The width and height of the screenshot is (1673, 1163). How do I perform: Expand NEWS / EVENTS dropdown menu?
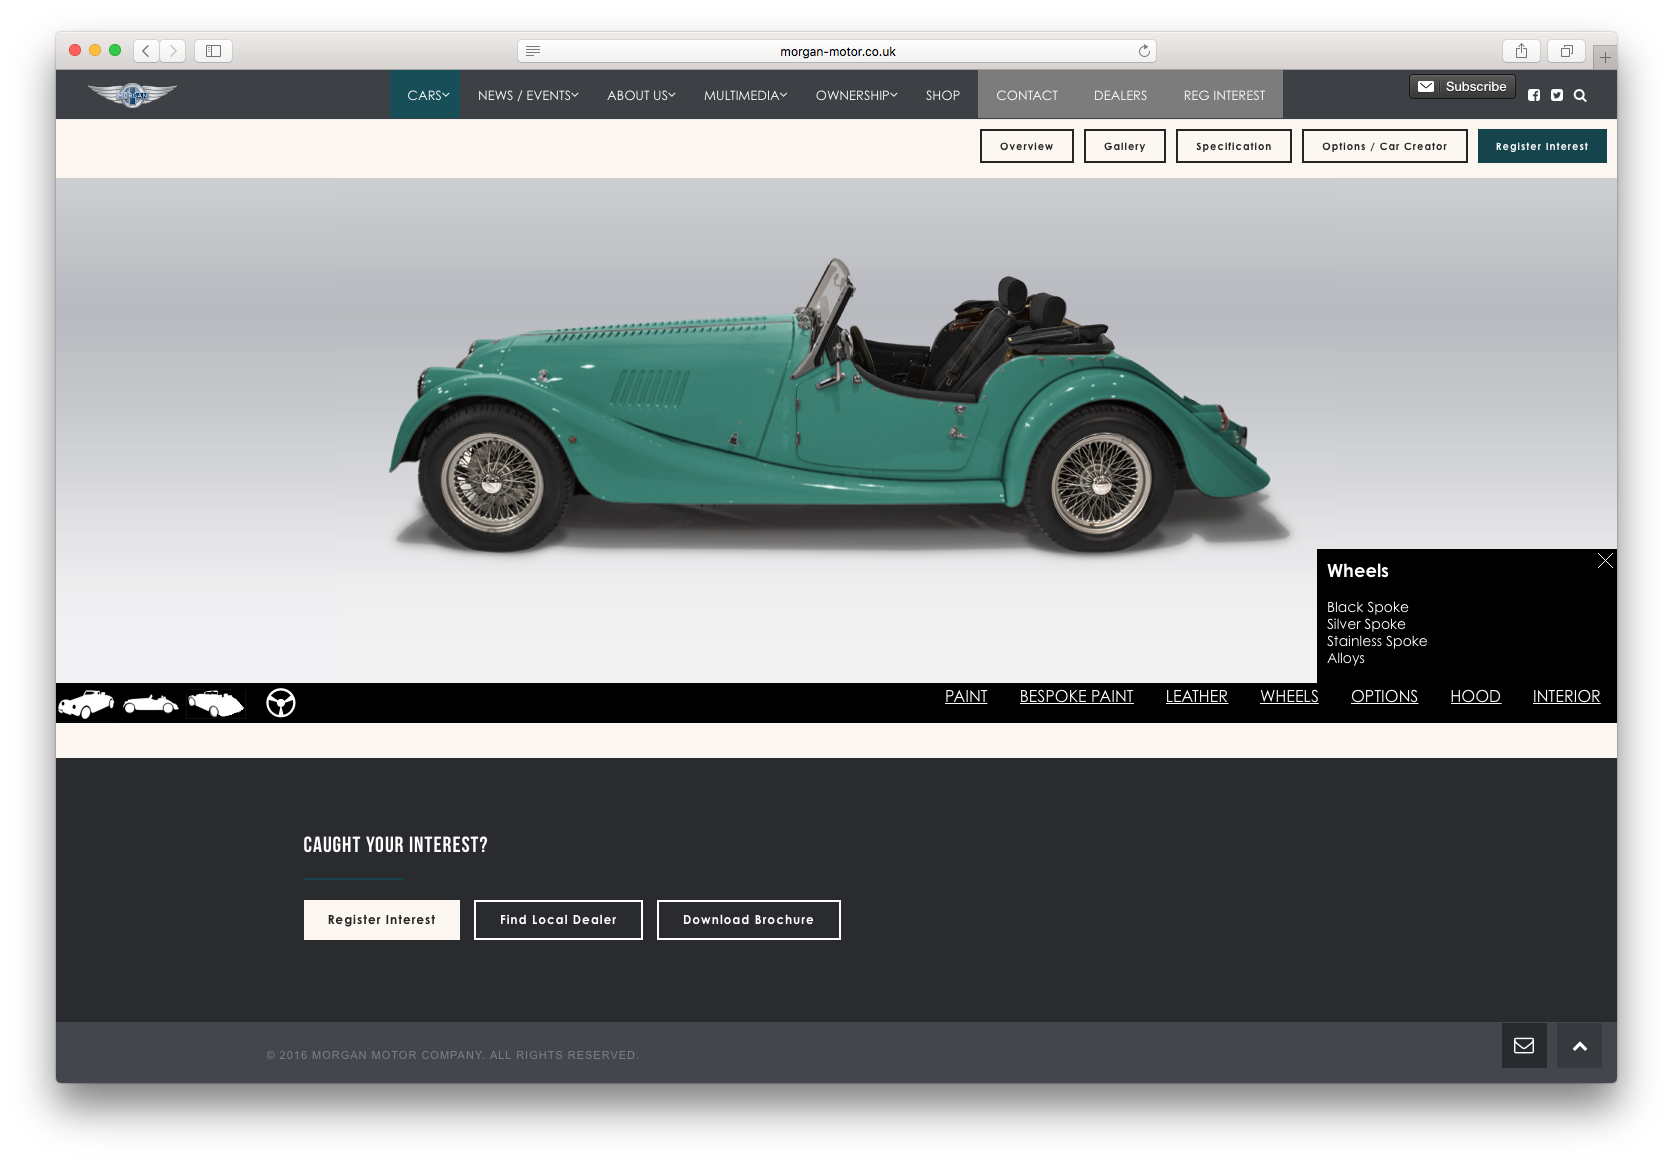pyautogui.click(x=528, y=95)
